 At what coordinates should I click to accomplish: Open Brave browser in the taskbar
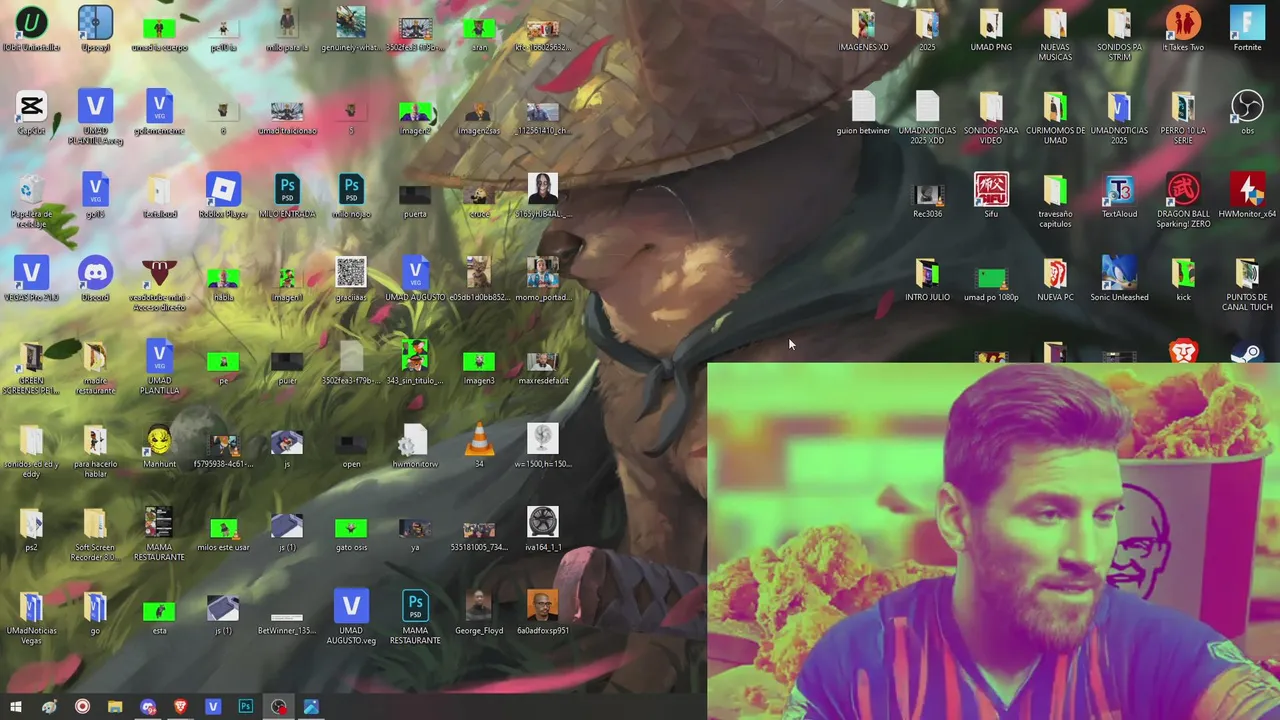pos(180,707)
